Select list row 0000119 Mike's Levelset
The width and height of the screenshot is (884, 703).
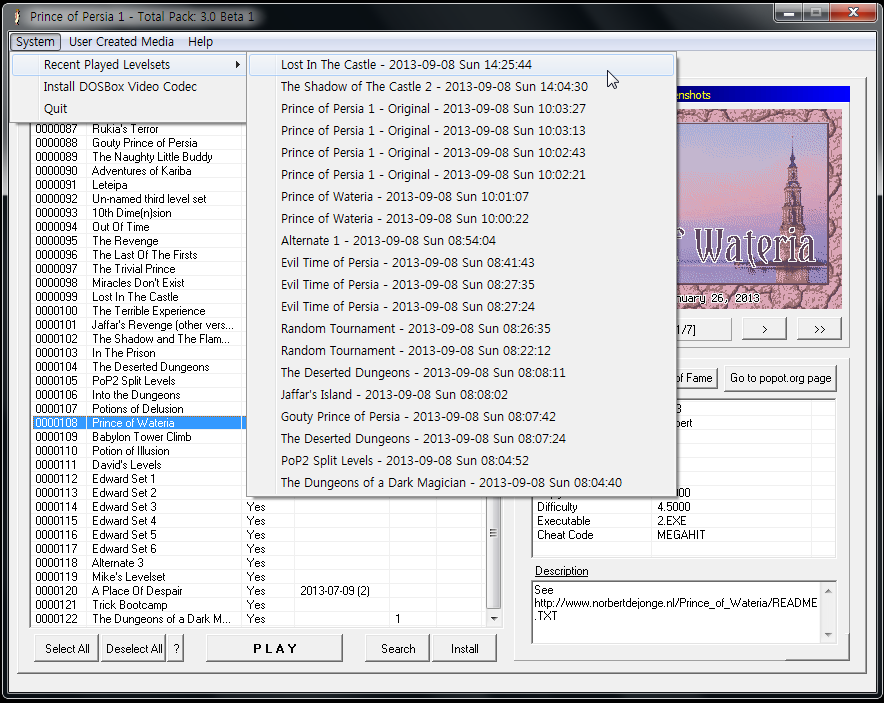pos(258,577)
